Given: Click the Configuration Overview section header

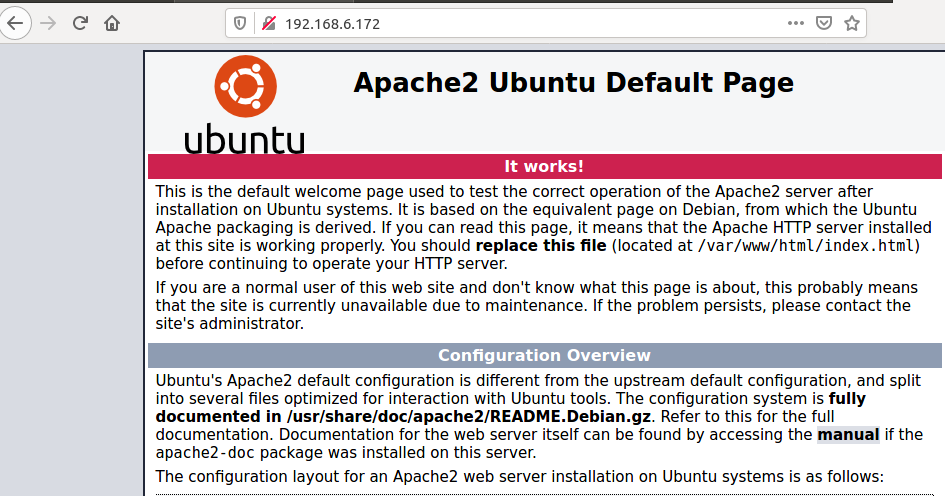Looking at the screenshot, I should pos(544,356).
